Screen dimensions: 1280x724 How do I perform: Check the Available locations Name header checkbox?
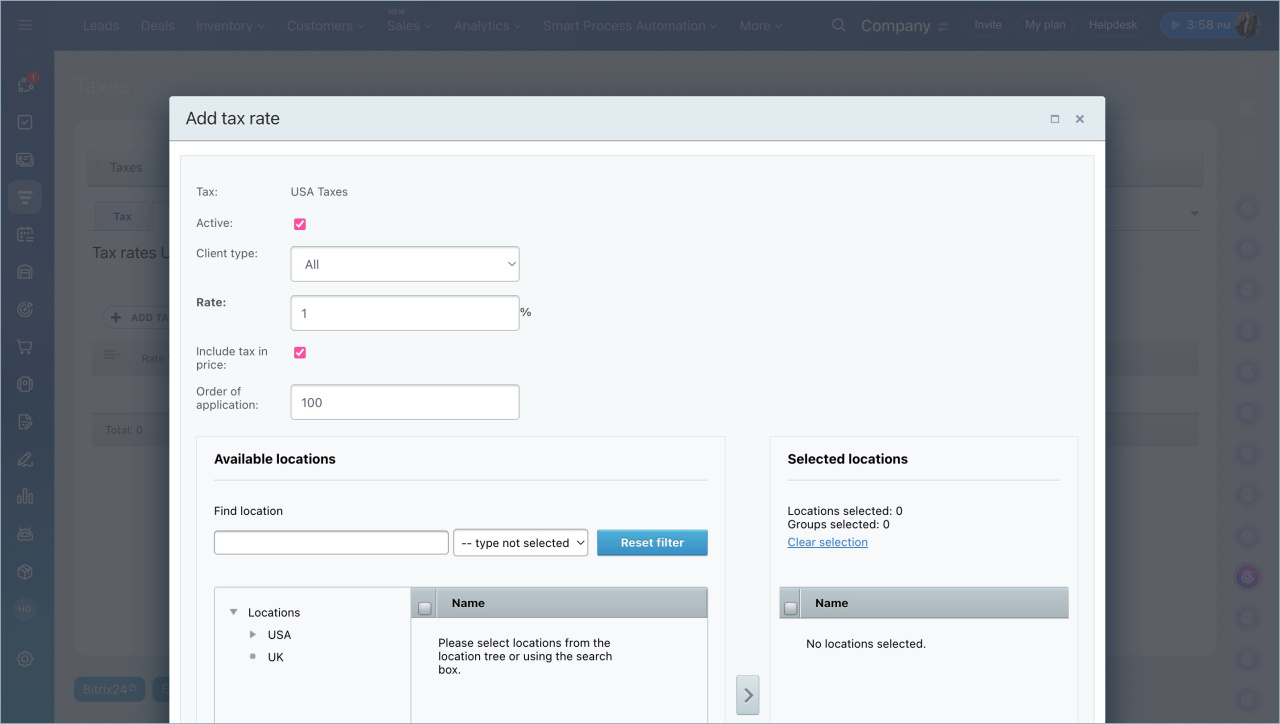point(425,608)
